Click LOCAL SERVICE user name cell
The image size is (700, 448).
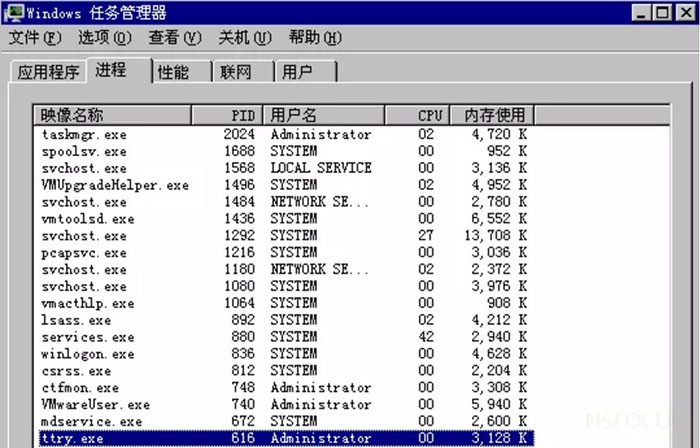pos(321,168)
